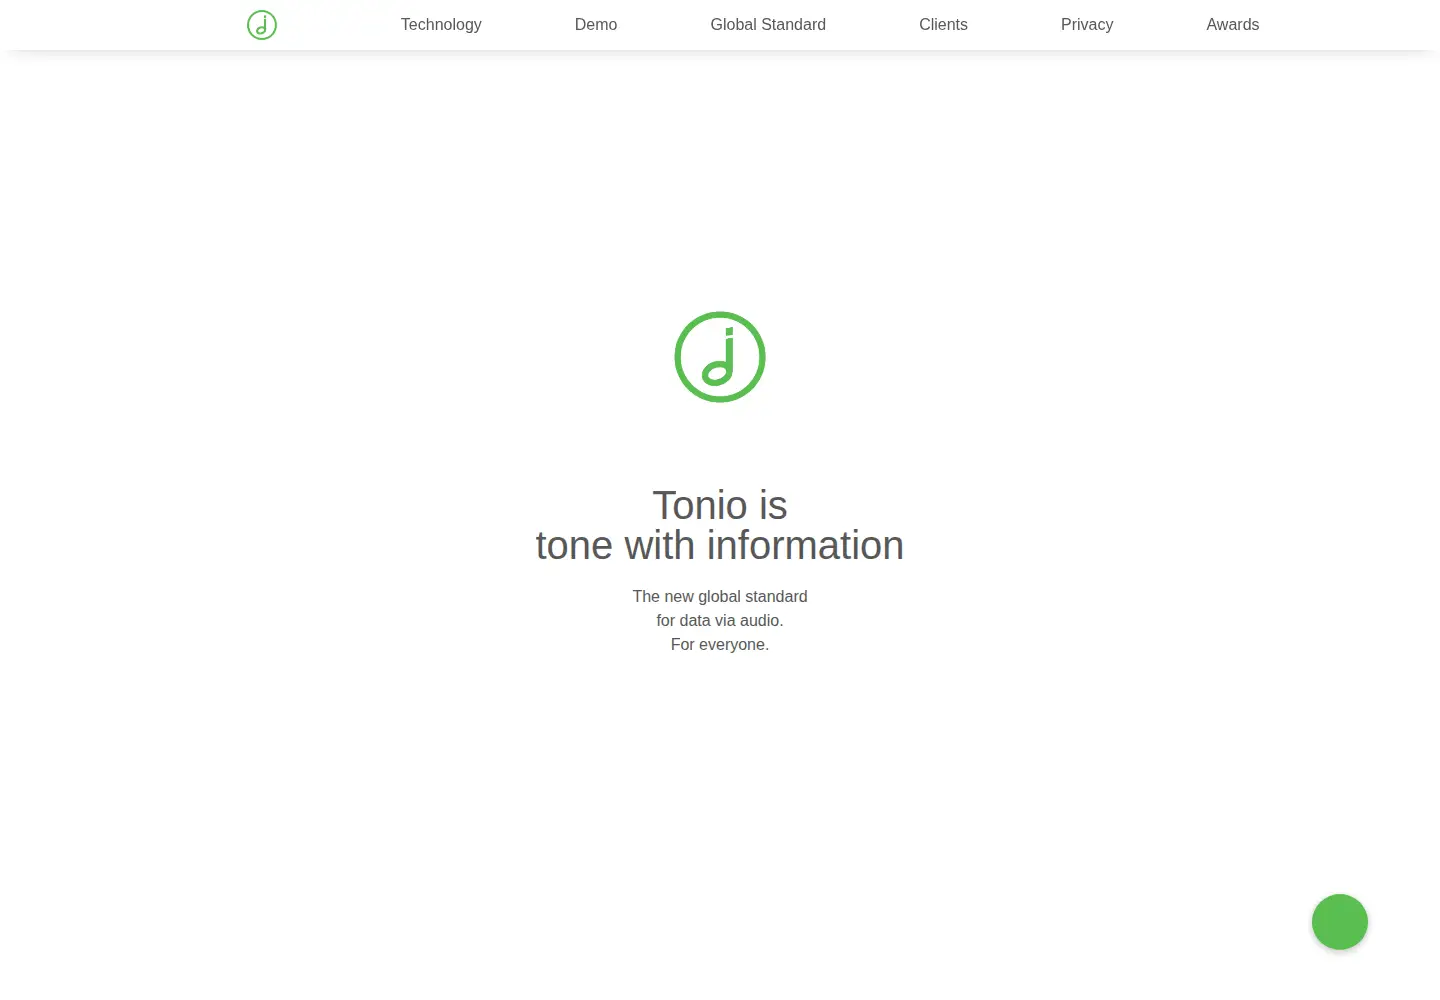Open the Clients navigation link
Viewport: 1440px width, 1000px height.
click(943, 24)
